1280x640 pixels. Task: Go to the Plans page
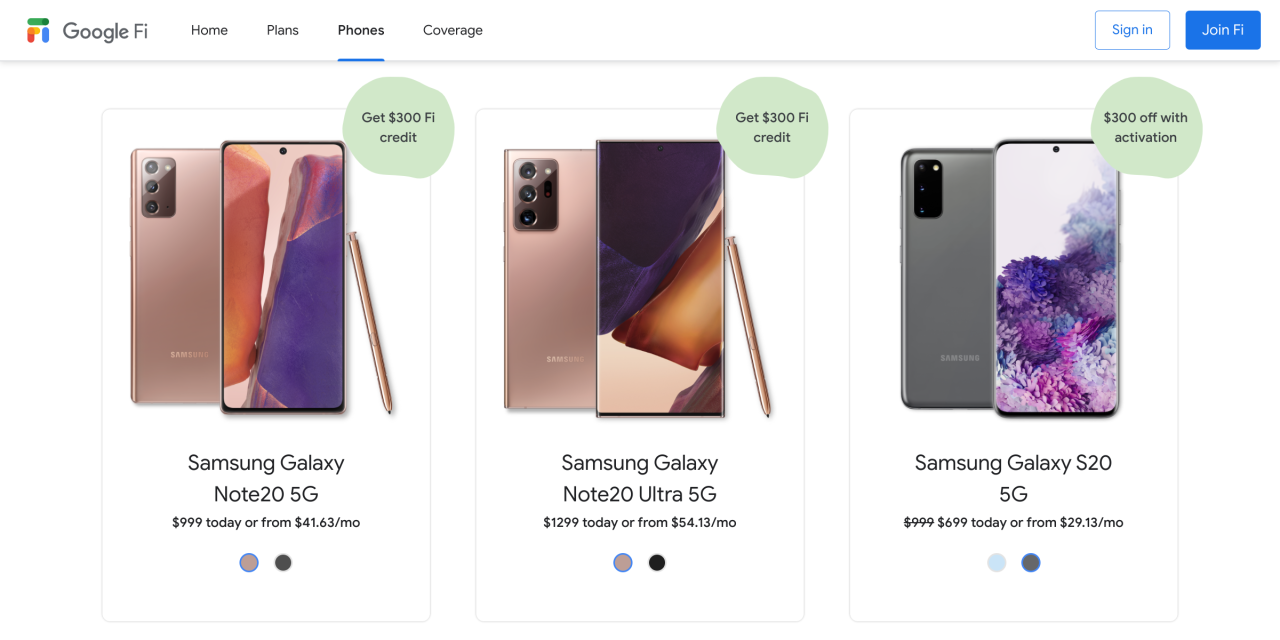[x=282, y=30]
